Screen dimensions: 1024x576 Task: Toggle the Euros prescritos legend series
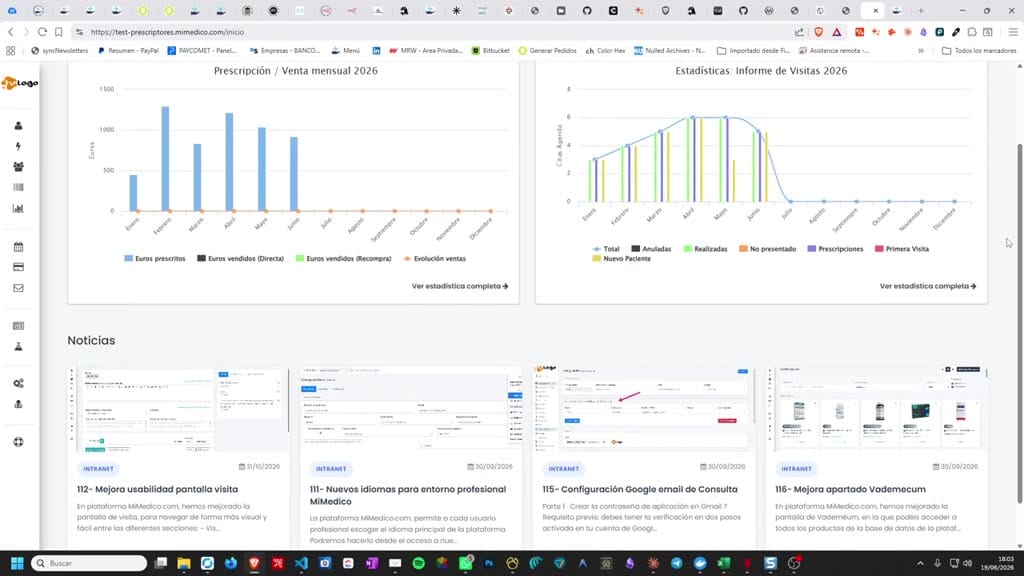[155, 259]
